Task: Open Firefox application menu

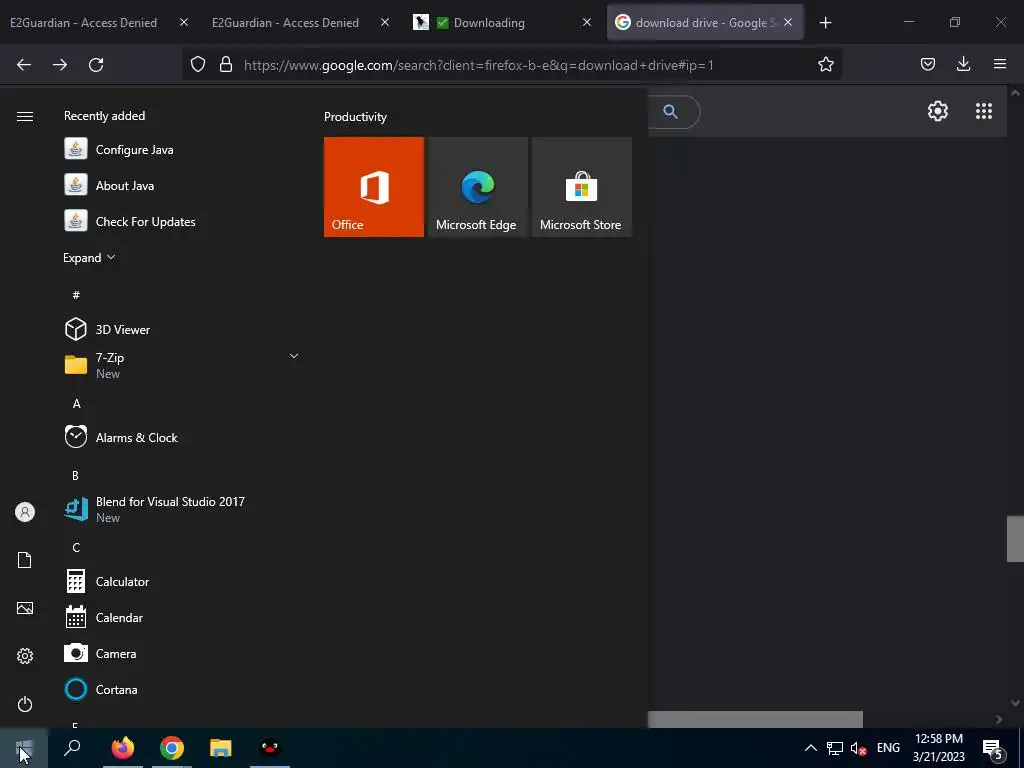Action: [x=999, y=64]
